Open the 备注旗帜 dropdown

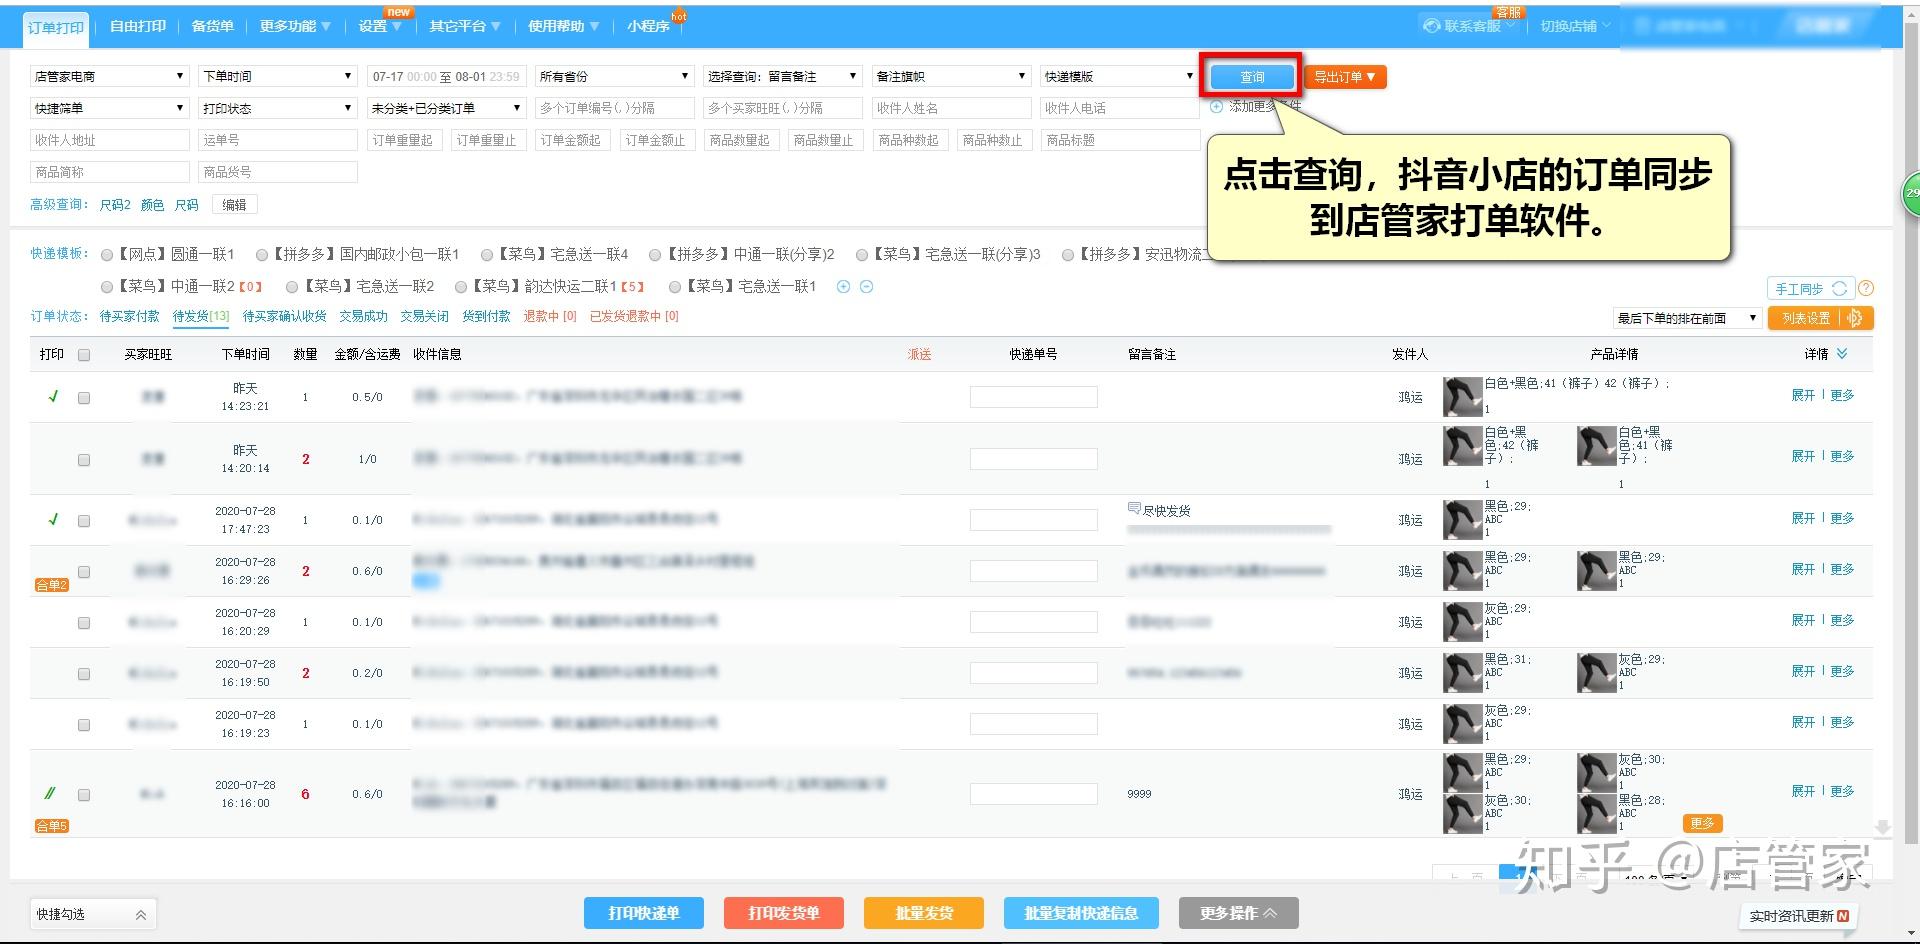(951, 76)
